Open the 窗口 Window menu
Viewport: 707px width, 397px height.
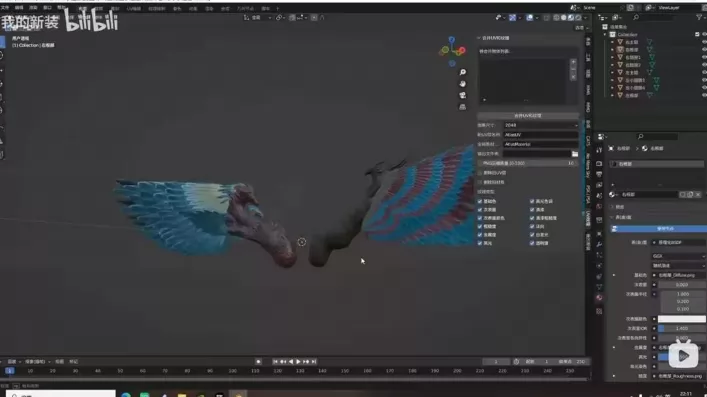pyautogui.click(x=47, y=8)
